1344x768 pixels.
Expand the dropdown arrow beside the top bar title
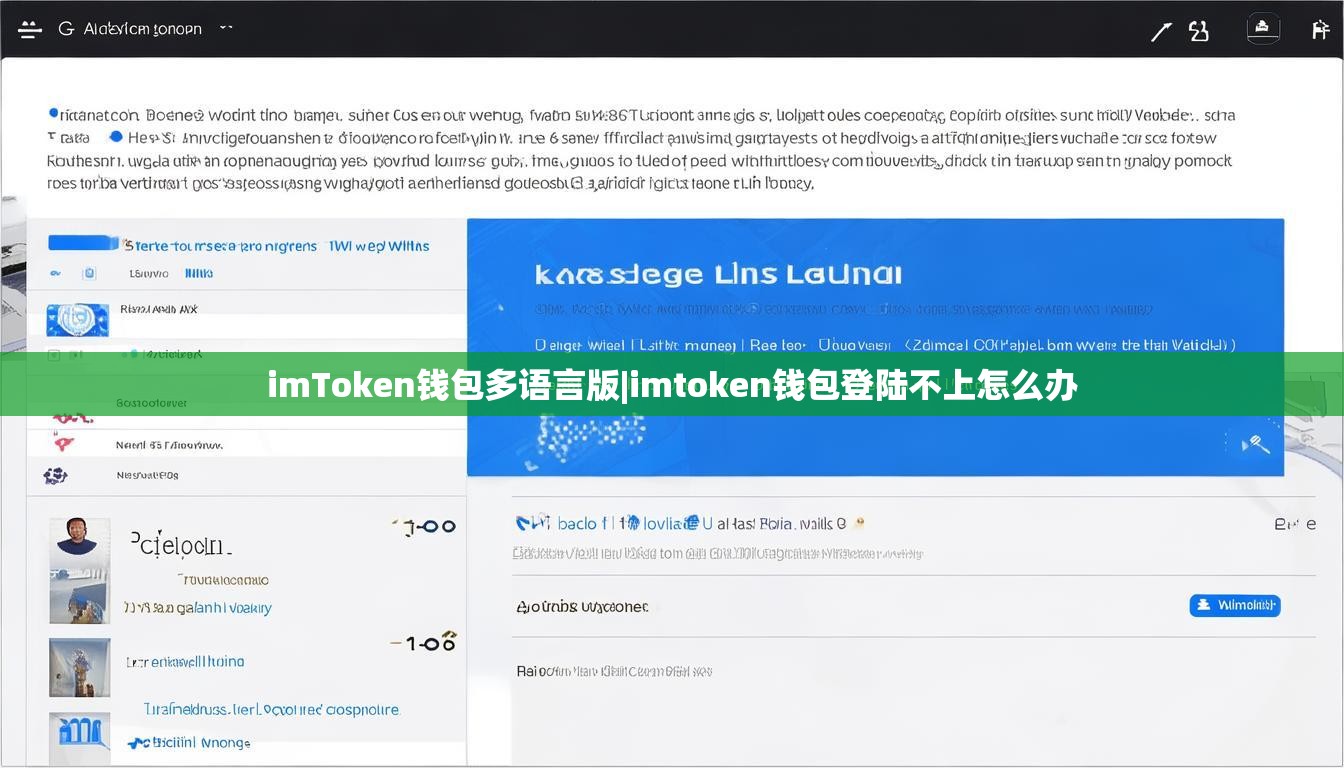[226, 28]
